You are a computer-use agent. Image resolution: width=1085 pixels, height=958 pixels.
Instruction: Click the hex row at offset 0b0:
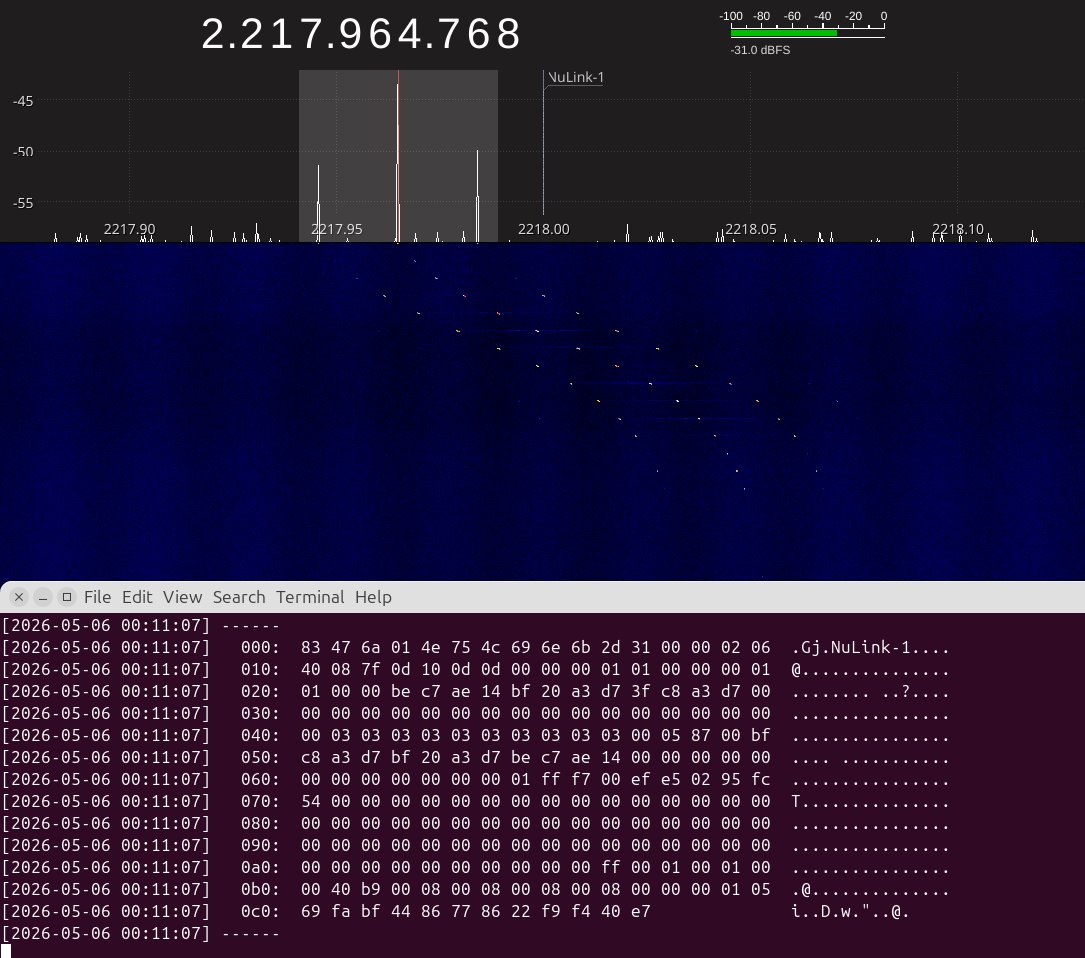[475, 889]
